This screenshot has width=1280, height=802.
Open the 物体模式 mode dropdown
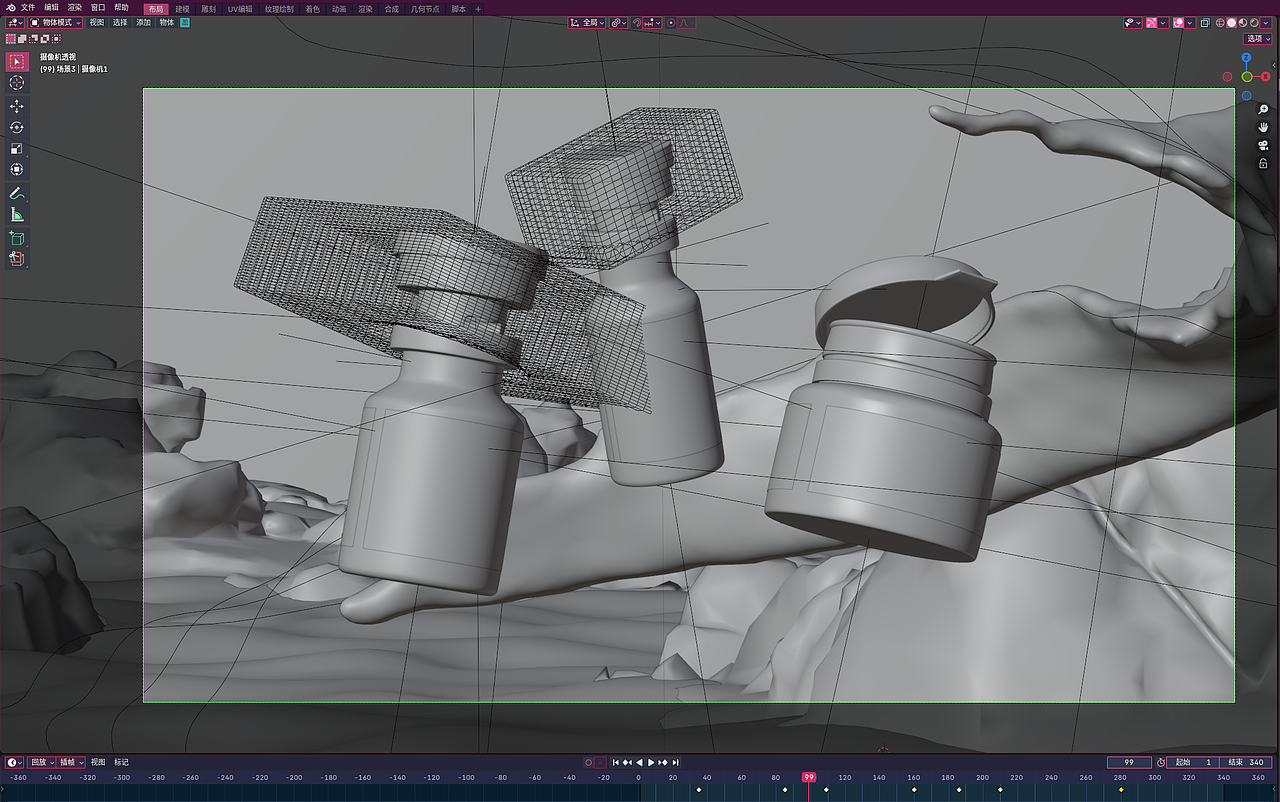tap(55, 22)
